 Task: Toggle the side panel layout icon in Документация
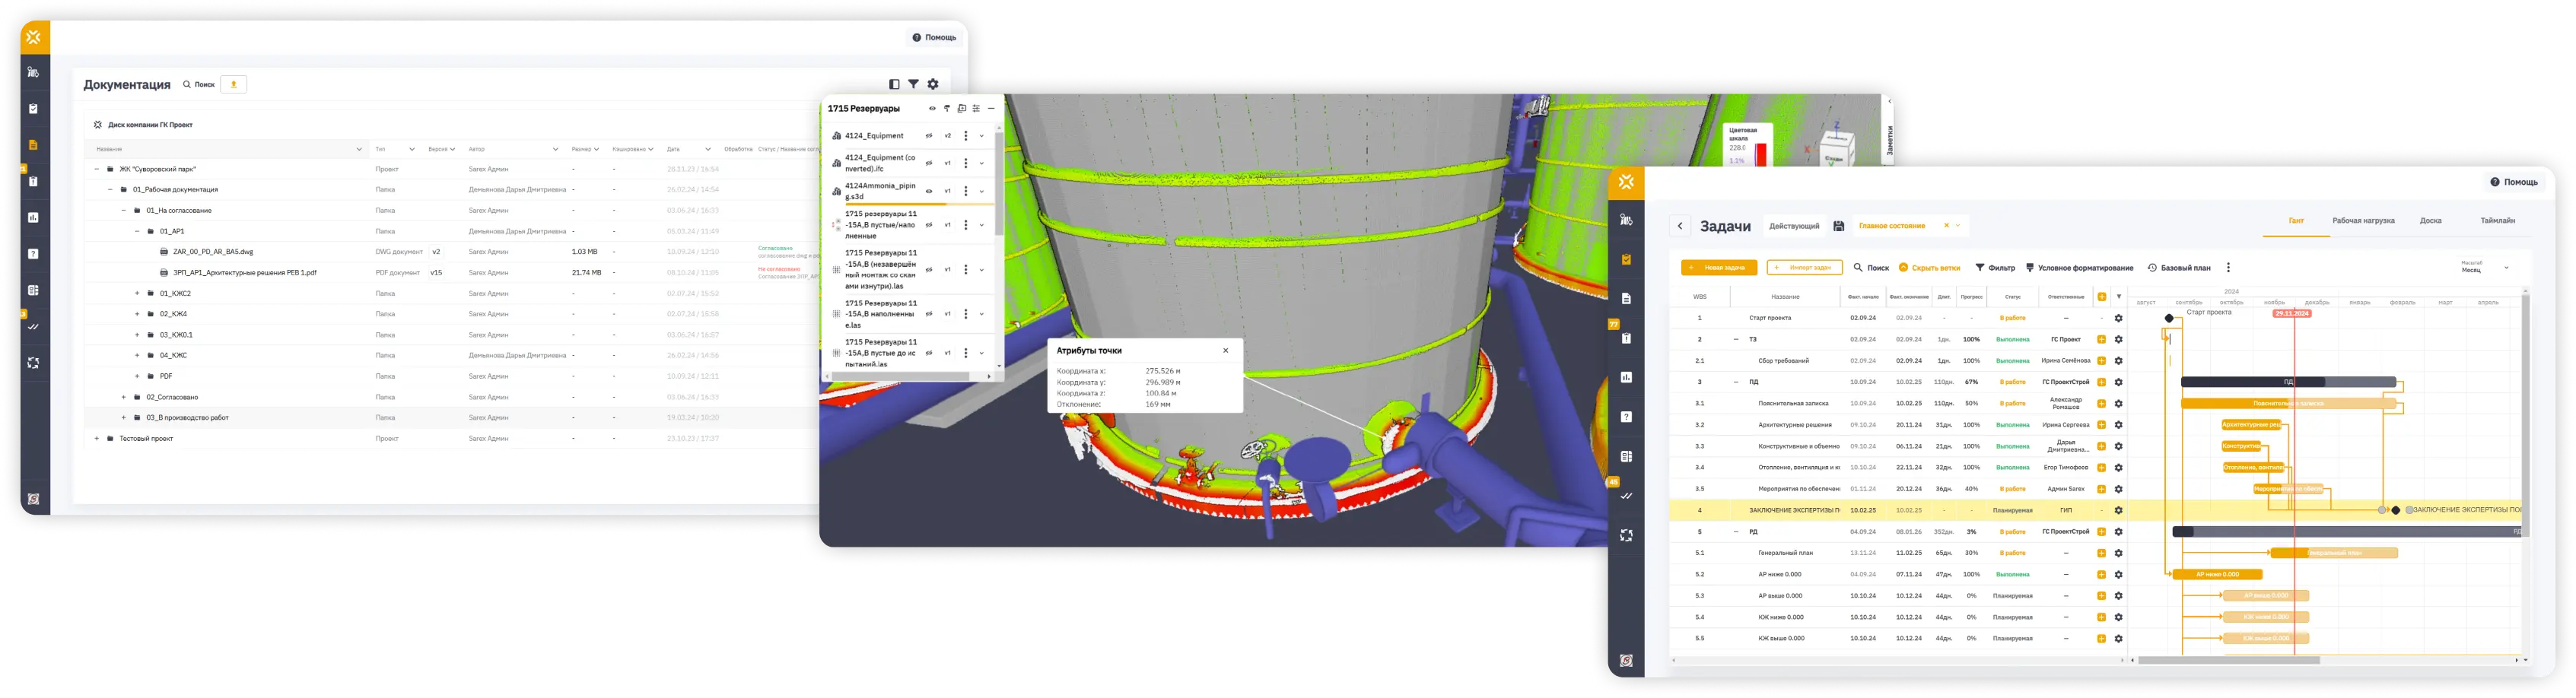point(894,85)
